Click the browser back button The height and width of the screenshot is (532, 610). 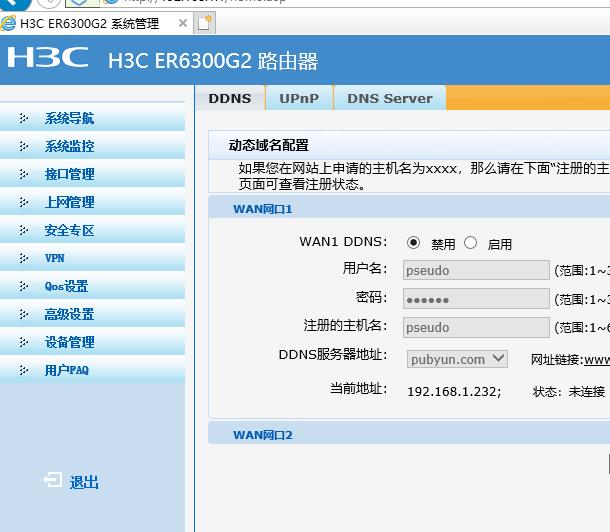[16, 3]
